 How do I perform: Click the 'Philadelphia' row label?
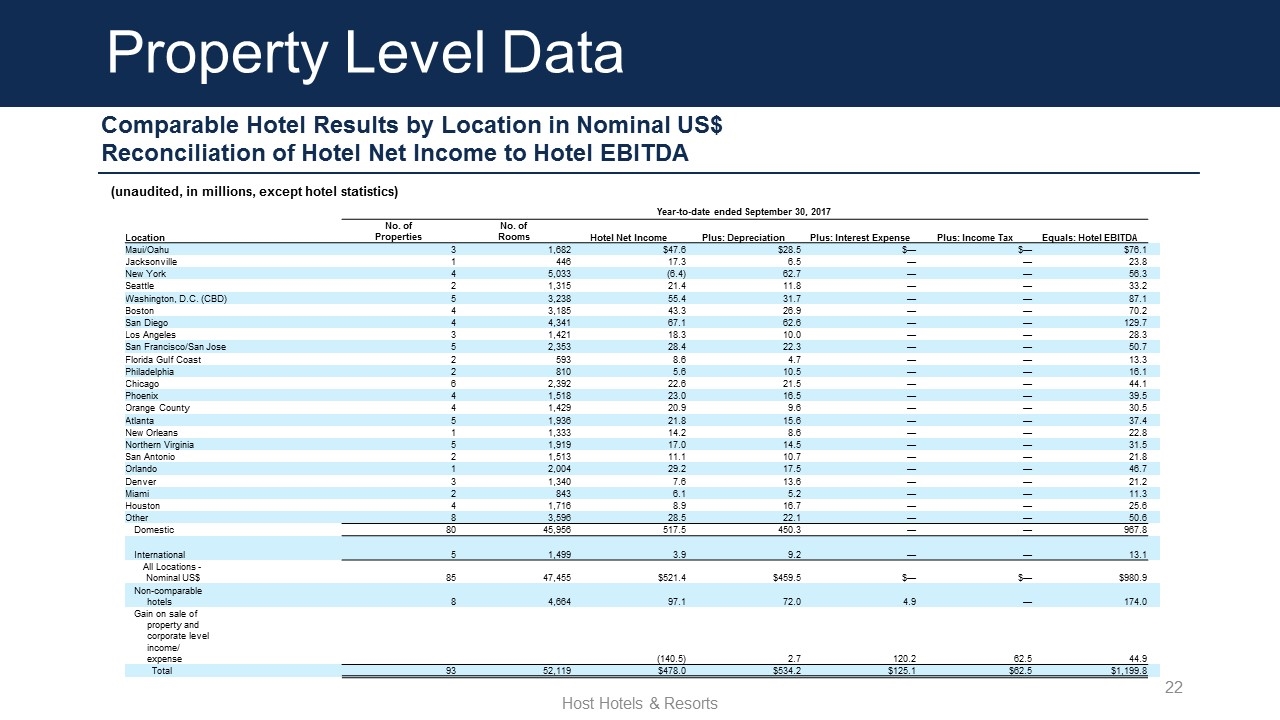pyautogui.click(x=151, y=371)
